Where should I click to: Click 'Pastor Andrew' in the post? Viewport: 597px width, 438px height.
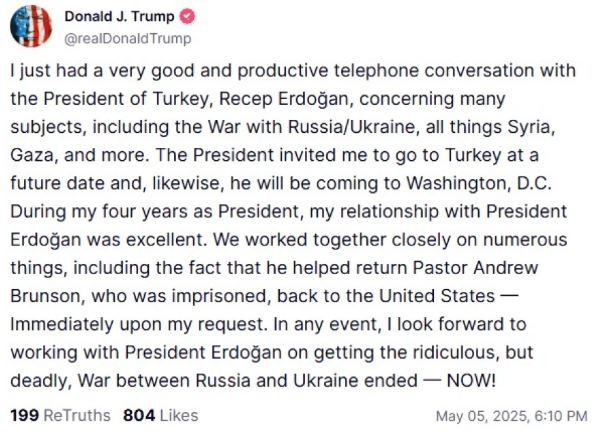(475, 268)
